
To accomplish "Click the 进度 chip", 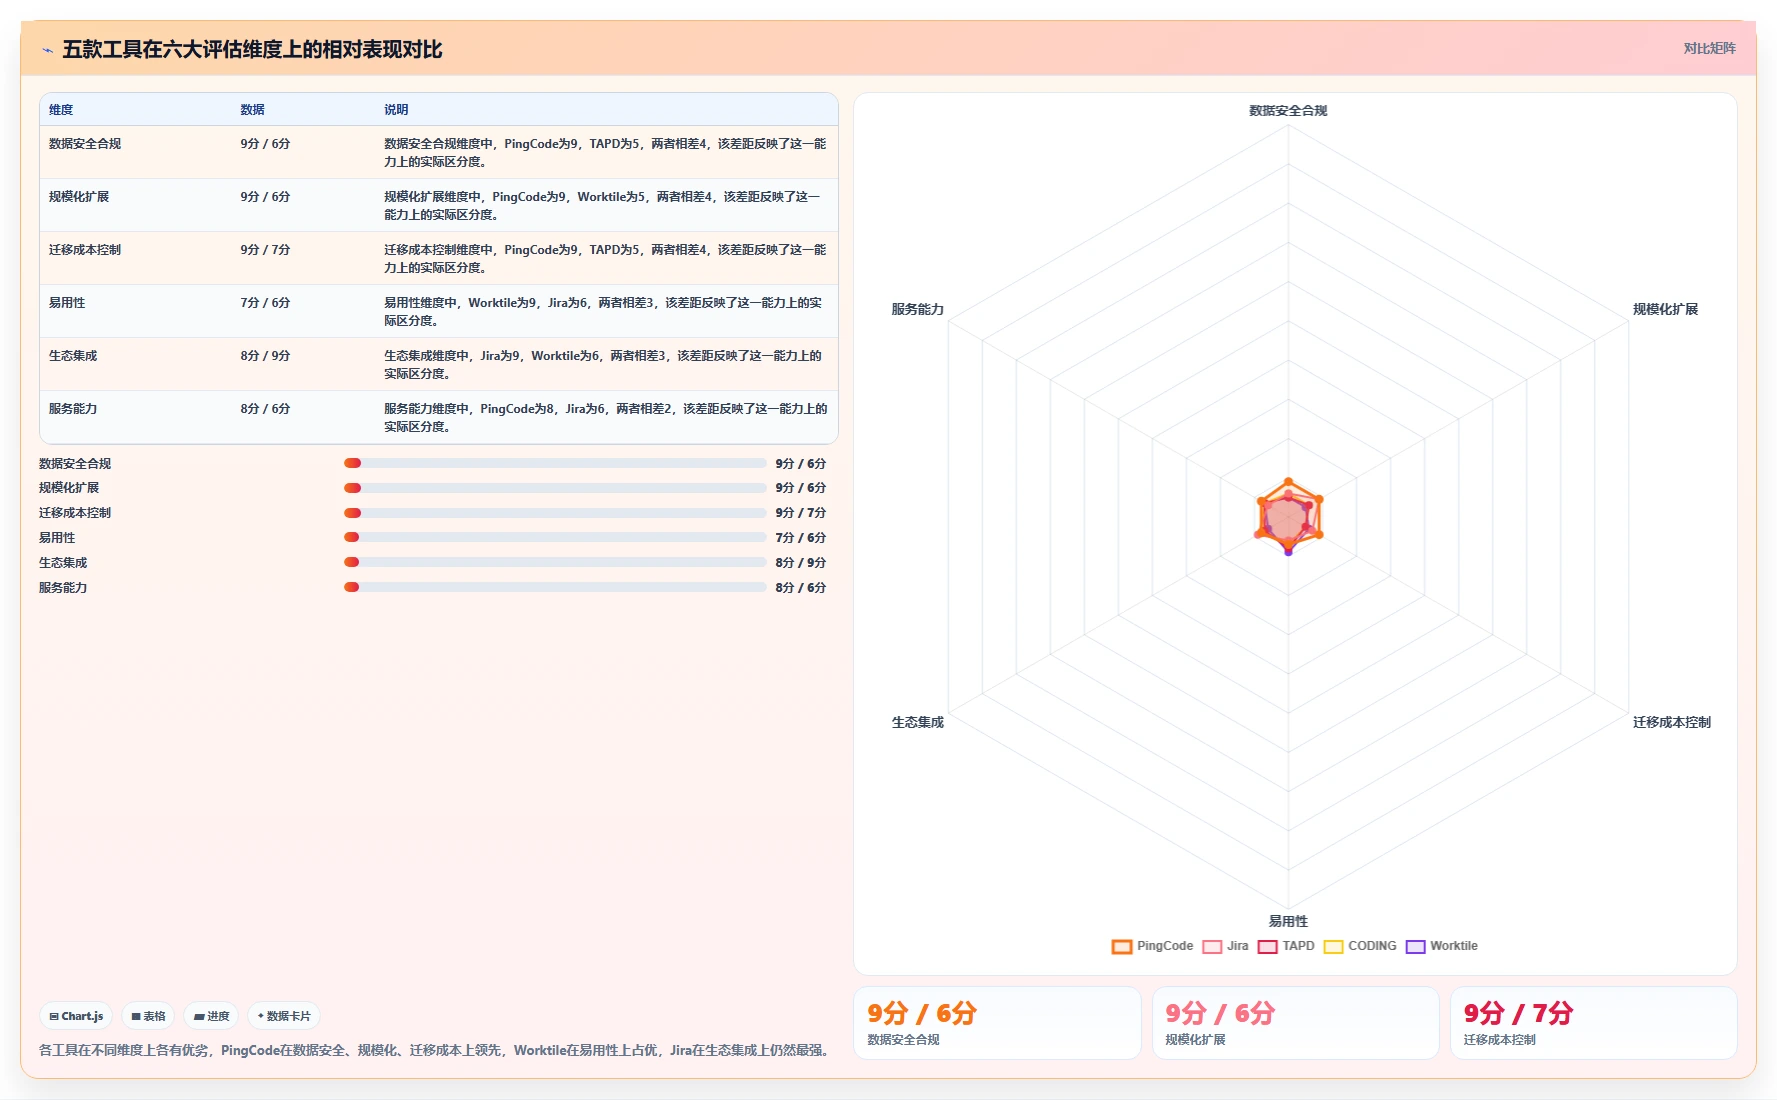I will click(x=211, y=1016).
